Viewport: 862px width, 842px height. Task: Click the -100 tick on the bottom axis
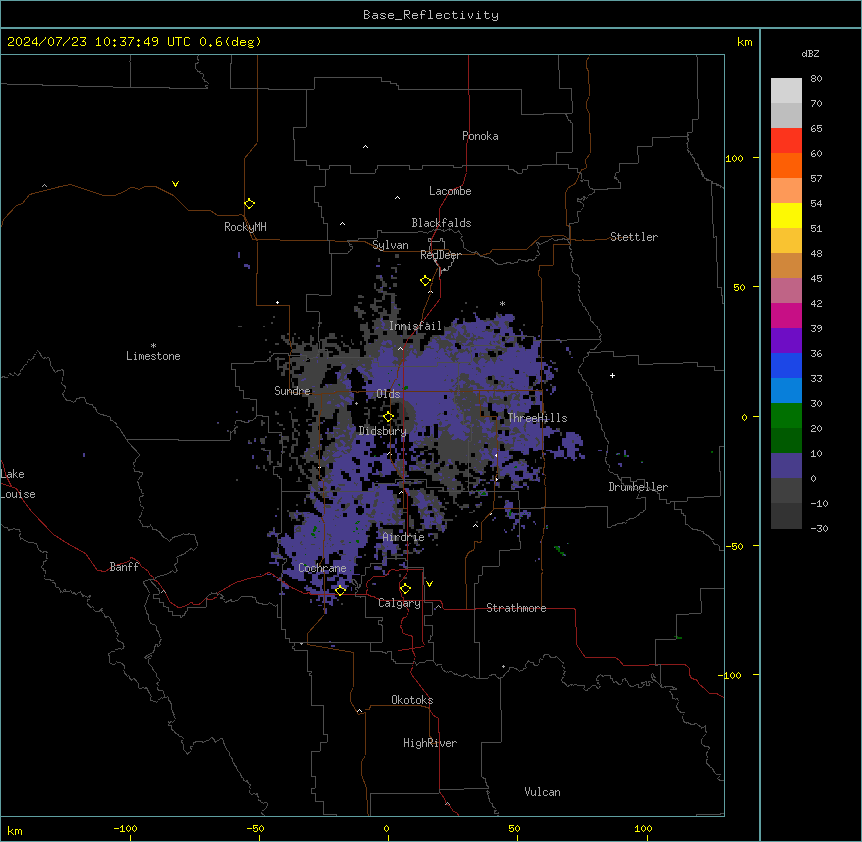(x=125, y=828)
